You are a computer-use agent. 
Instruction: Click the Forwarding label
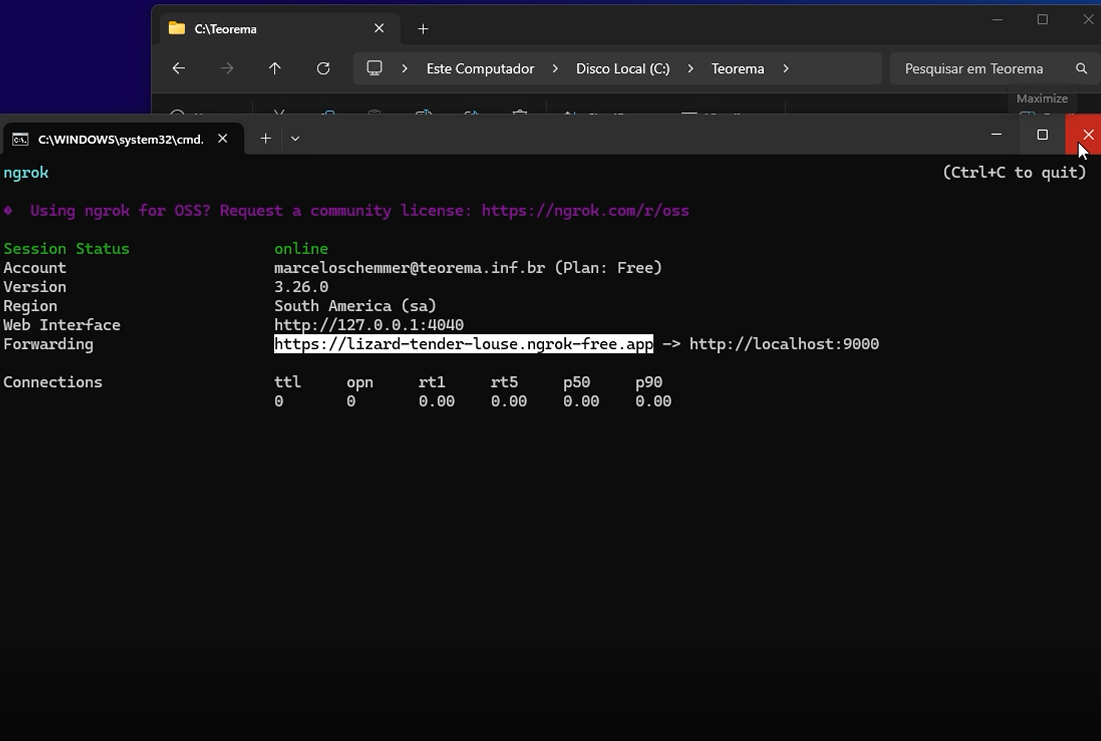[48, 344]
